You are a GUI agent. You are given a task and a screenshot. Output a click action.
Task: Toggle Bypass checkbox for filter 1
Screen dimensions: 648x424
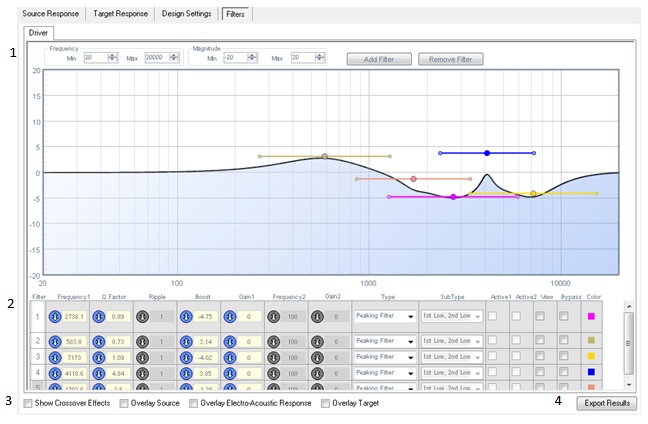click(564, 316)
